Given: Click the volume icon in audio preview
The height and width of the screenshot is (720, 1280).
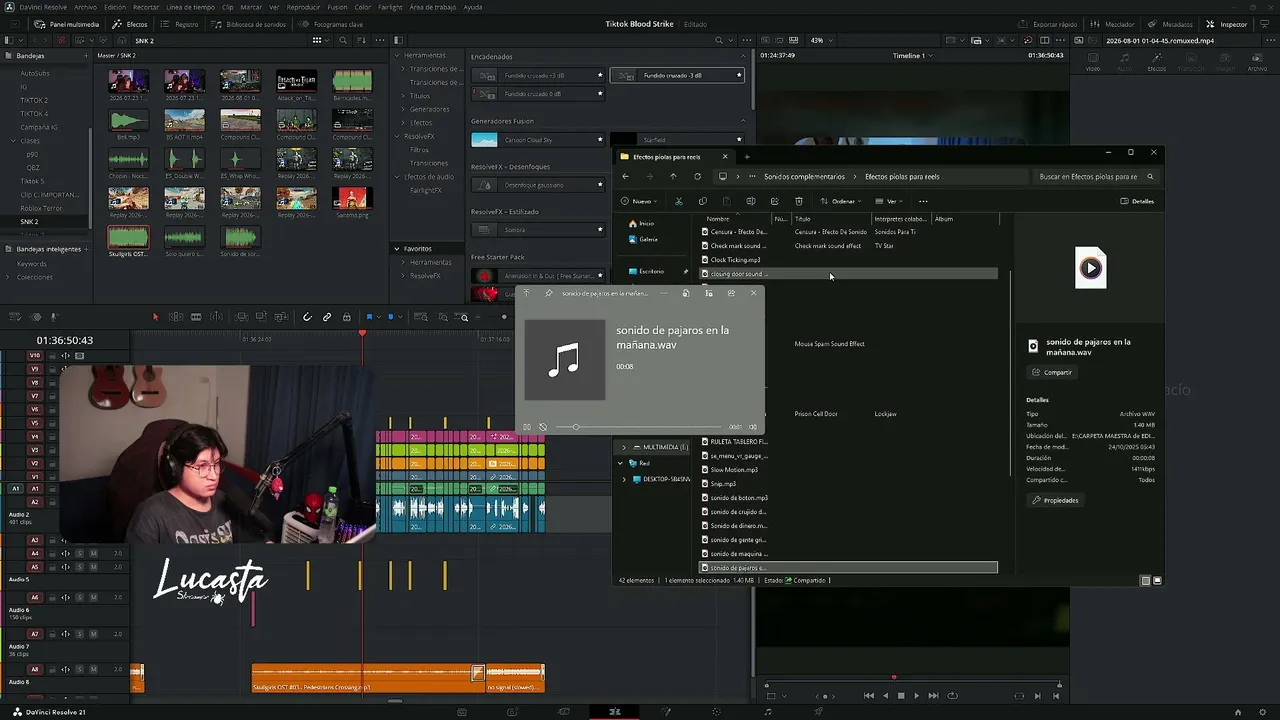Looking at the screenshot, I should pyautogui.click(x=753, y=427).
